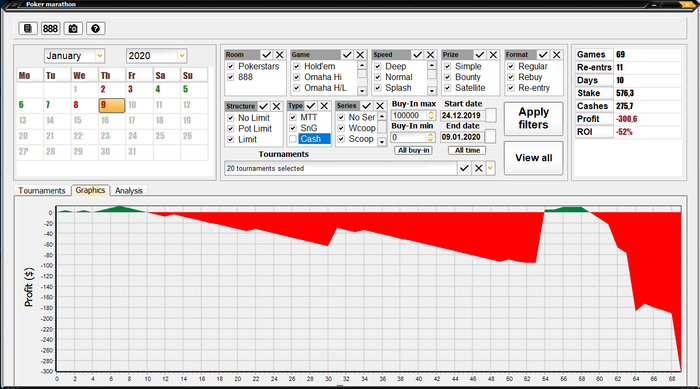This screenshot has width=700, height=389.
Task: Clear all items in the Format filter
Action: point(557,54)
